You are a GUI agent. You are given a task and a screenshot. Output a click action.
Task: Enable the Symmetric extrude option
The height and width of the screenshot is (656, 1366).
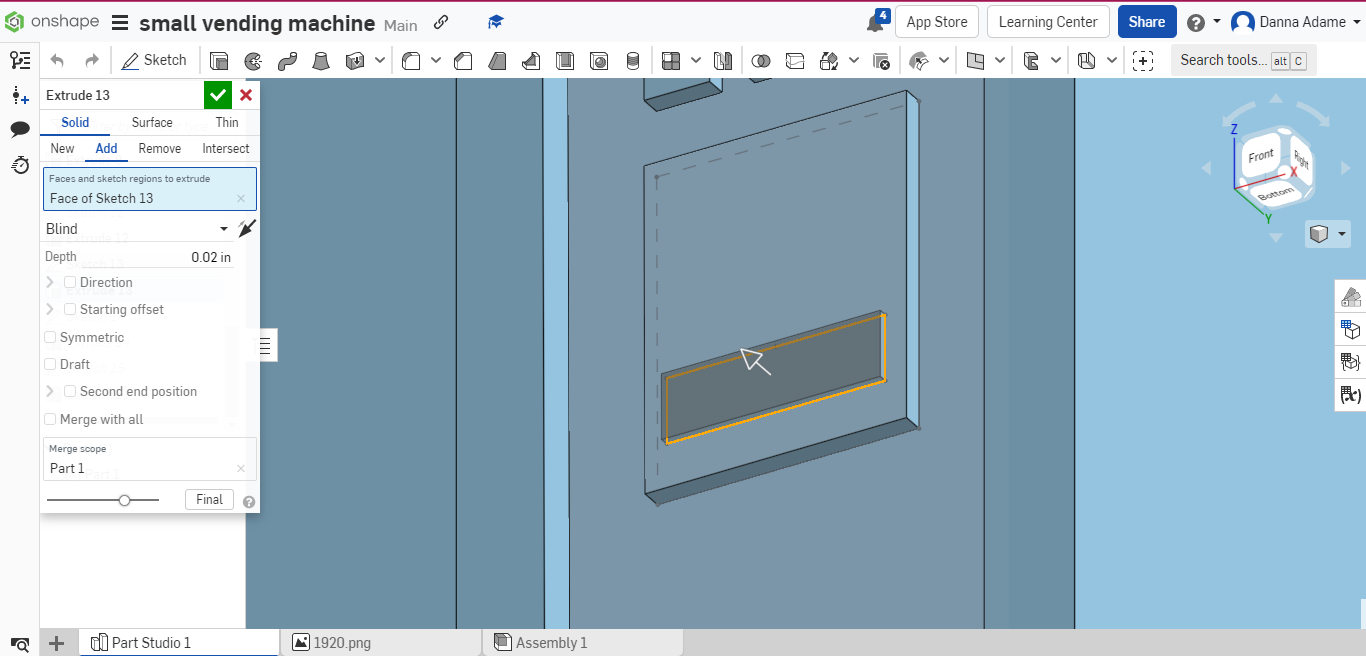(50, 337)
